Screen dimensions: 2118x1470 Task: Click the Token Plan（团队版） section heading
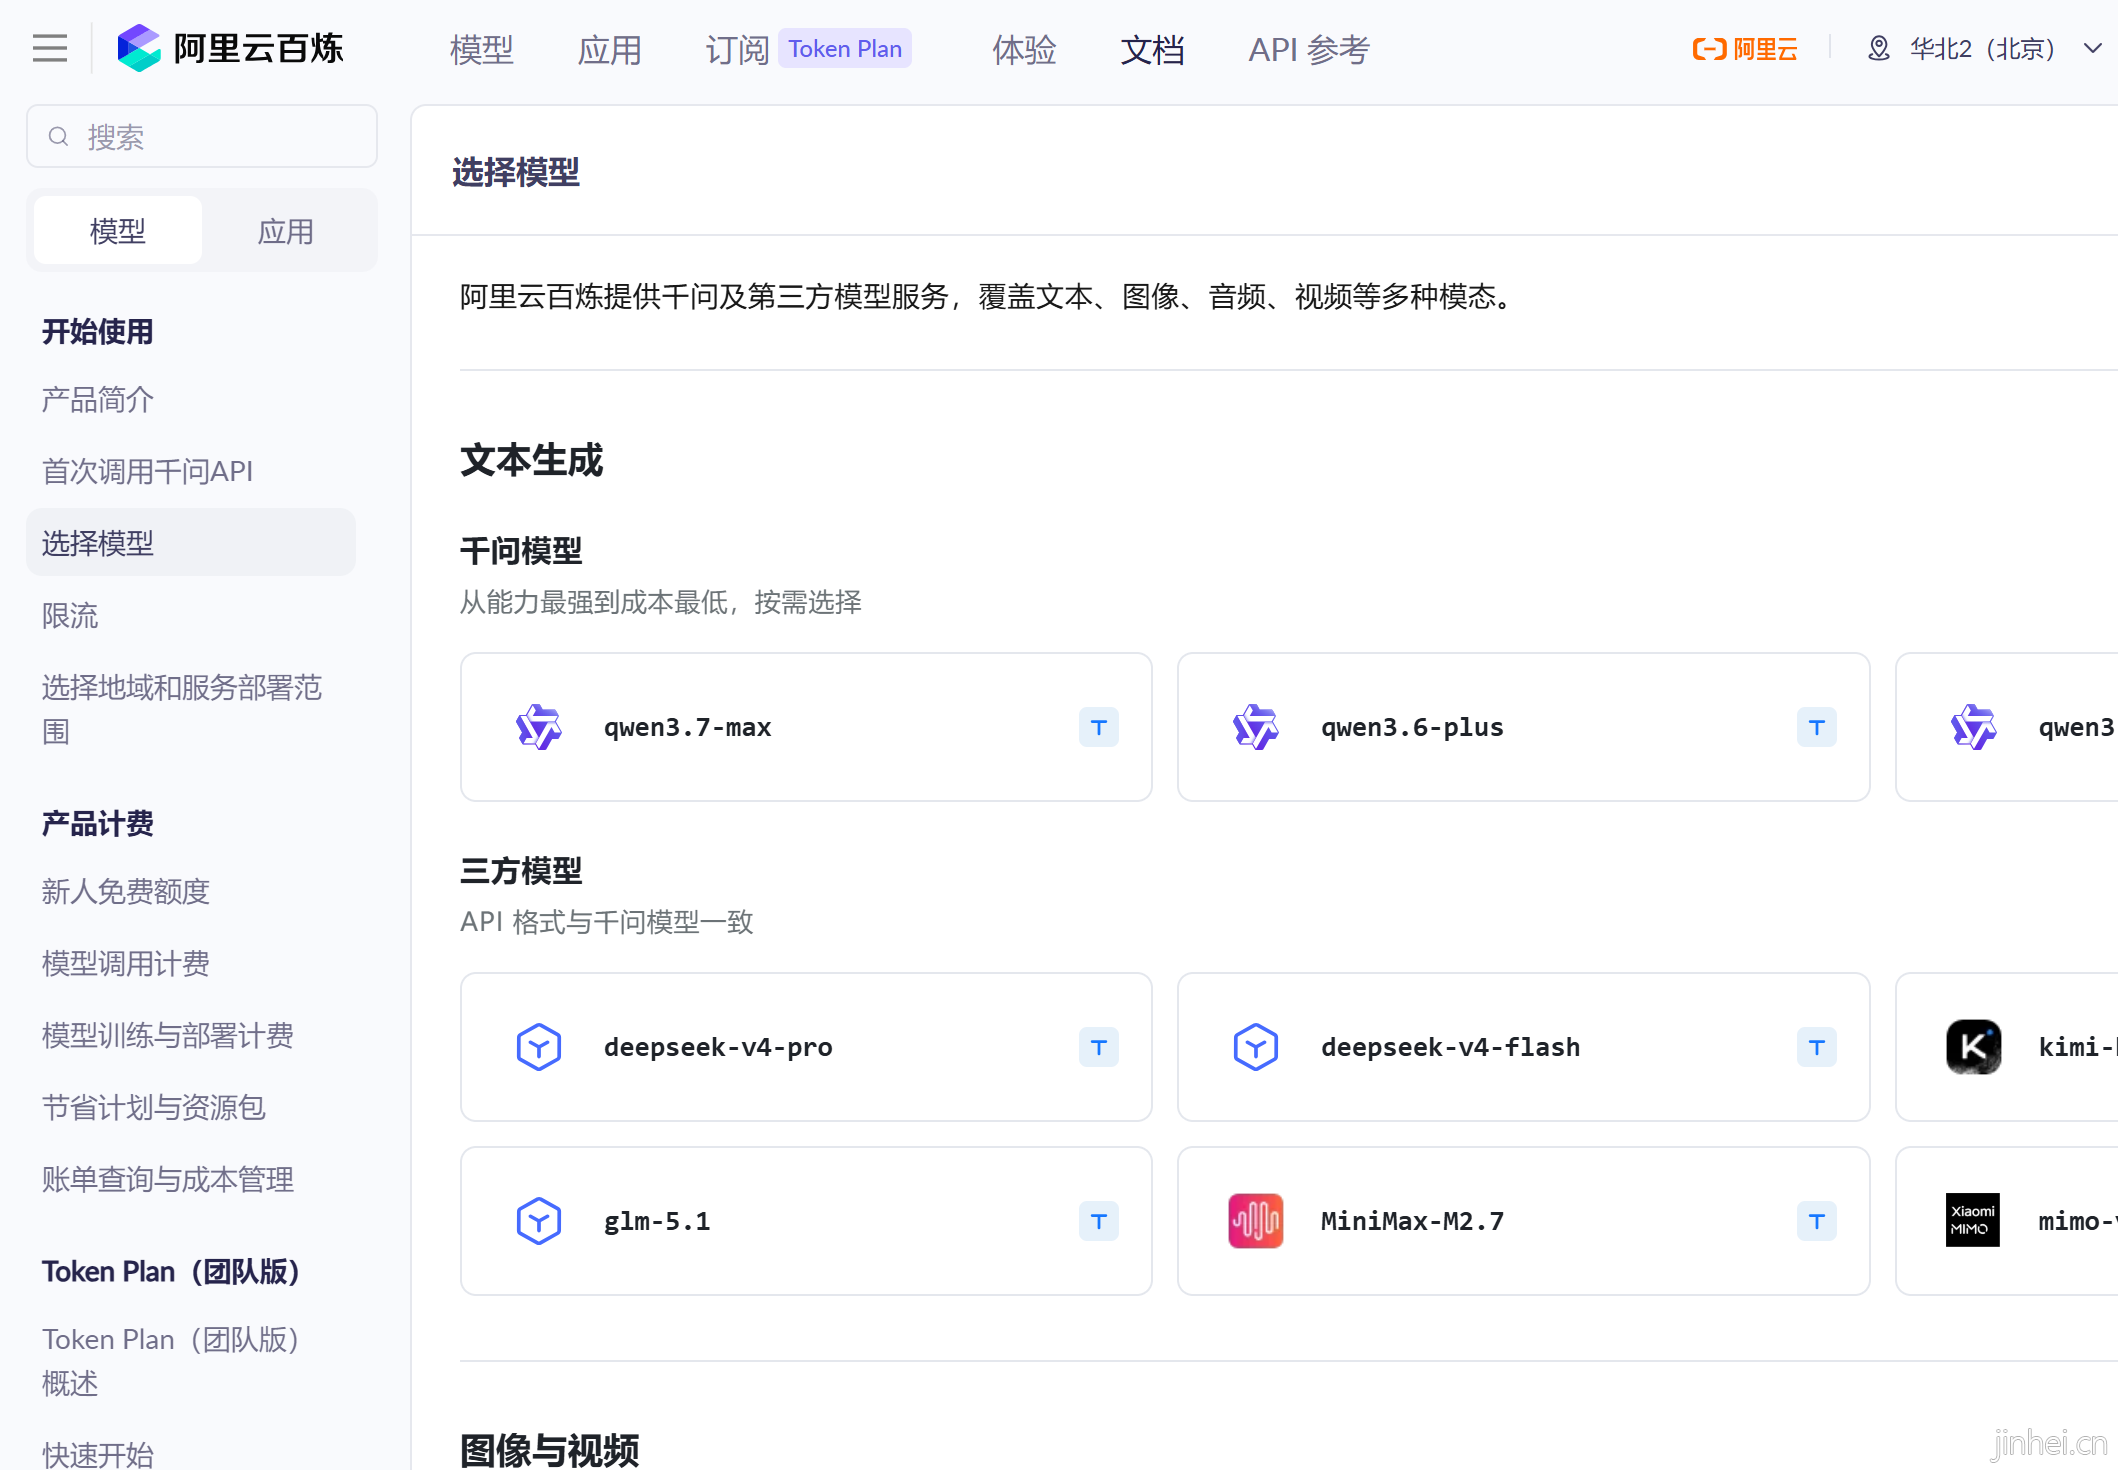[x=171, y=1271]
